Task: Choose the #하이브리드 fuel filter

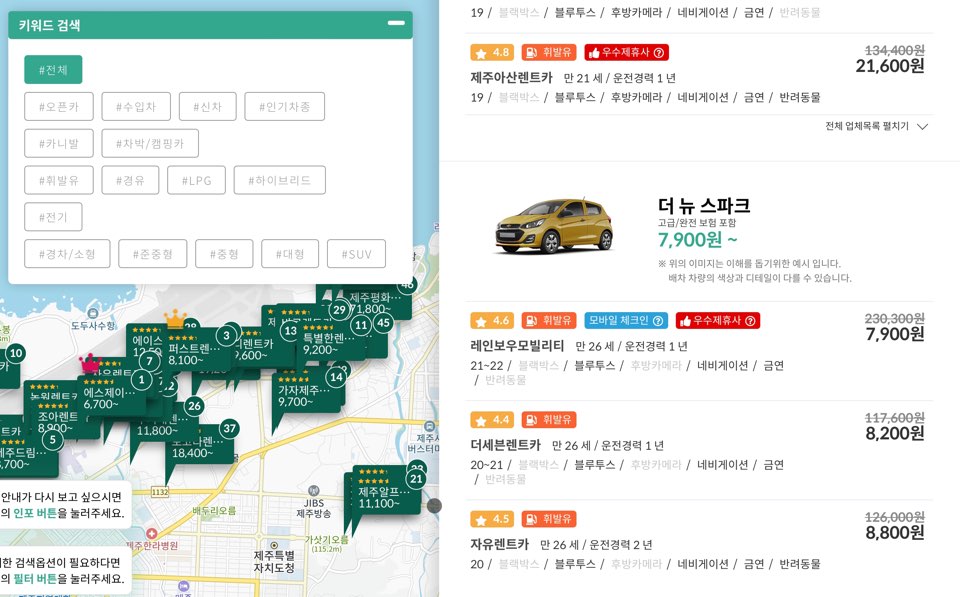Action: 280,180
